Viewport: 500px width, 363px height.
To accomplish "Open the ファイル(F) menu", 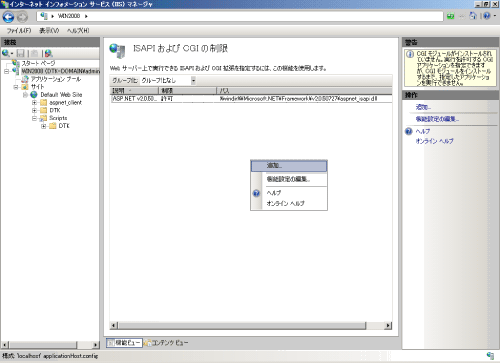I will pyautogui.click(x=19, y=31).
